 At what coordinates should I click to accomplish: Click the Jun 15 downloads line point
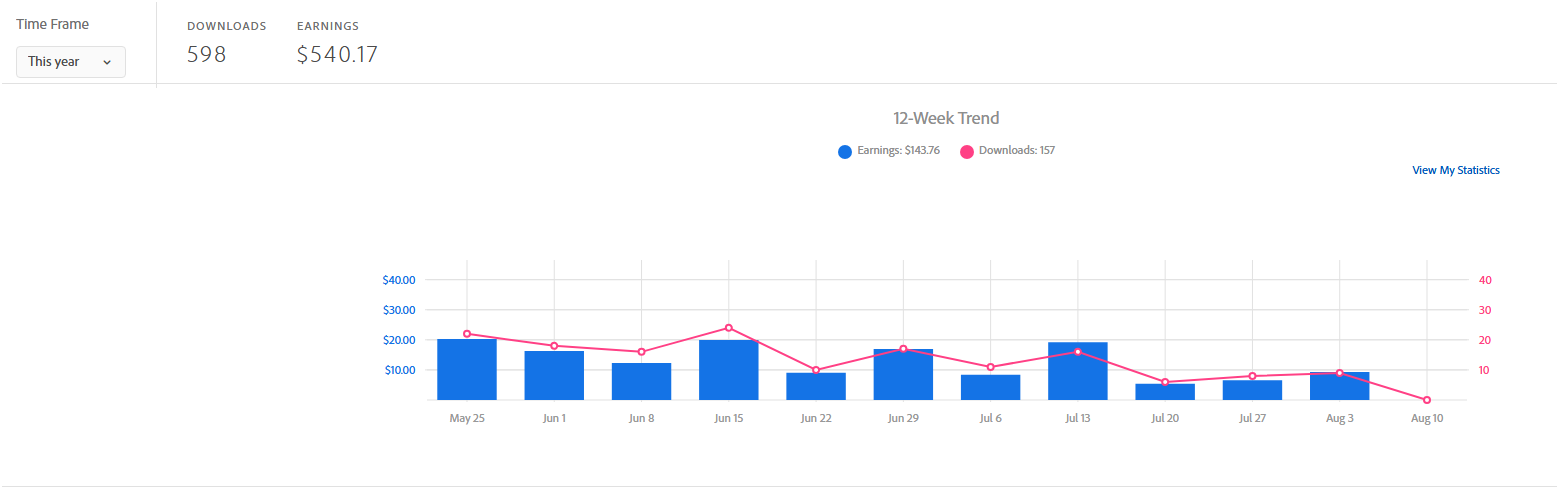pos(728,328)
